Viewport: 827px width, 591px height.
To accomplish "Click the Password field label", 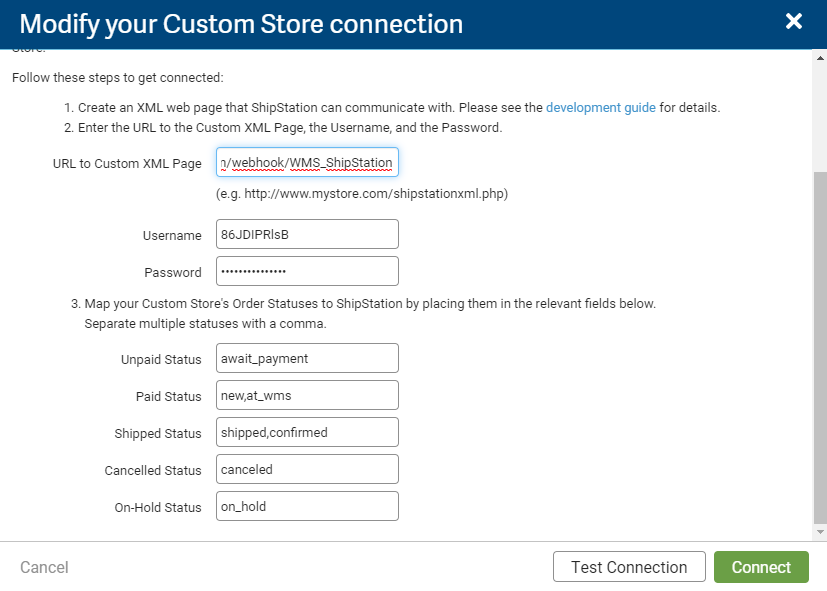I will (172, 272).
